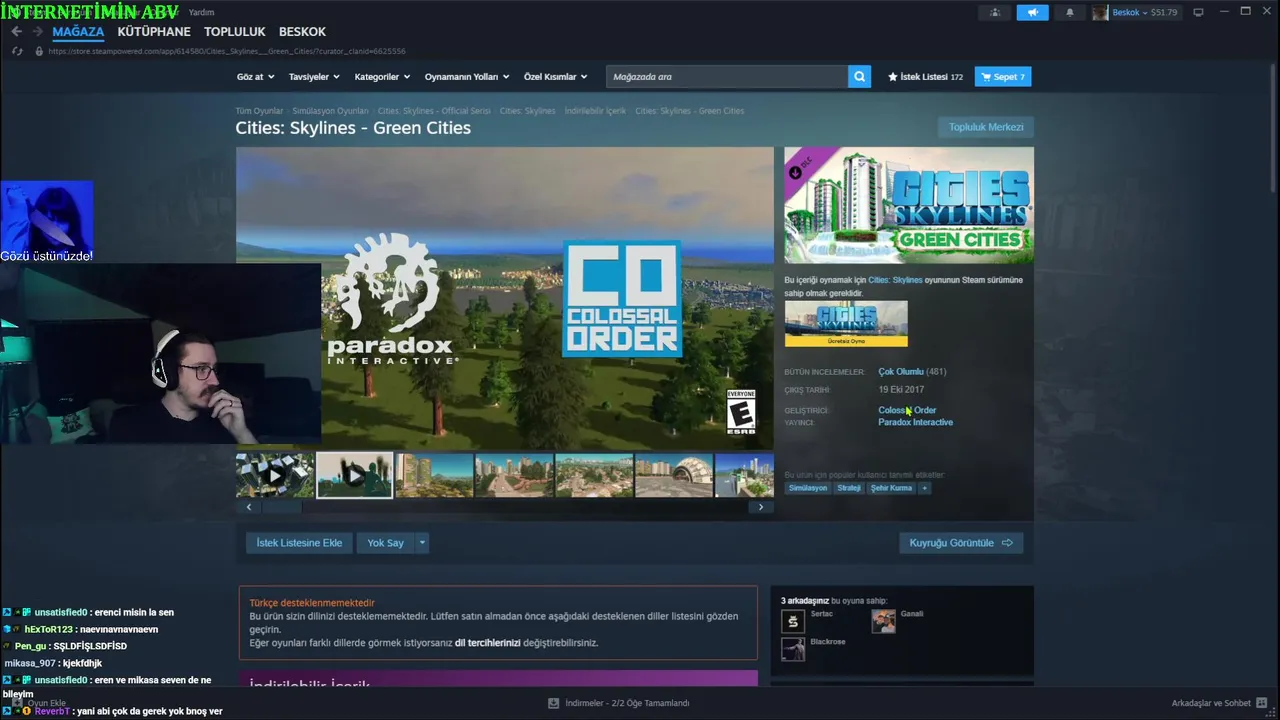Switch to BESKOK profile tab
The width and height of the screenshot is (1280, 720).
pos(302,32)
